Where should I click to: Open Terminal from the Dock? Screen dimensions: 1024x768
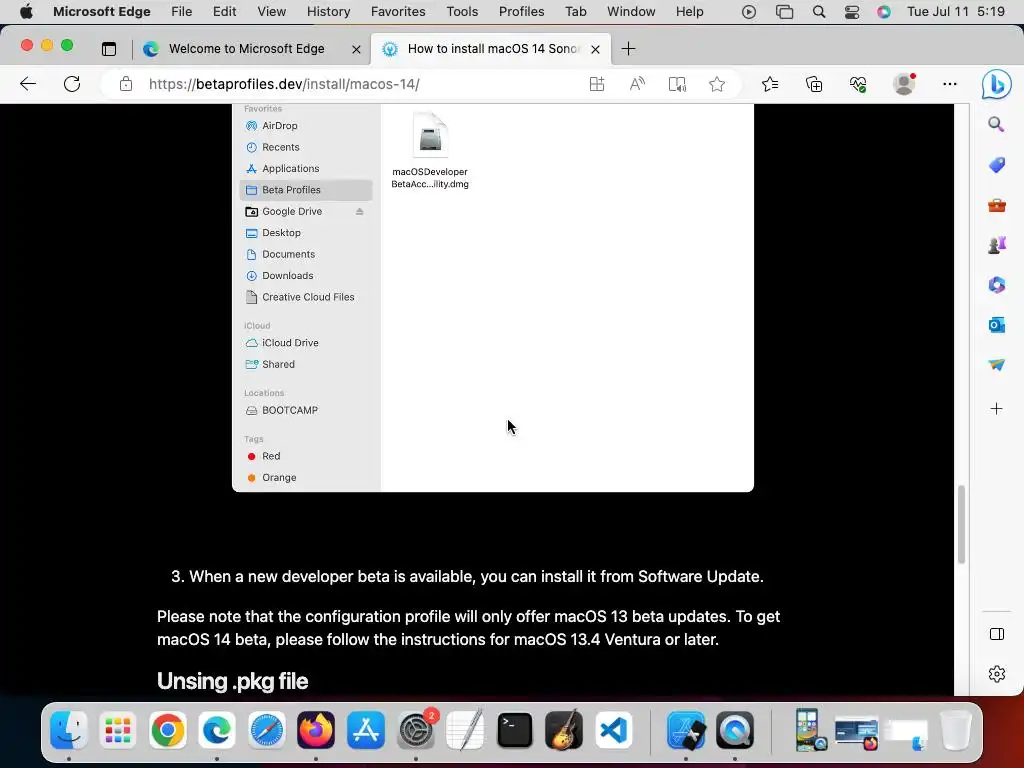pyautogui.click(x=515, y=730)
